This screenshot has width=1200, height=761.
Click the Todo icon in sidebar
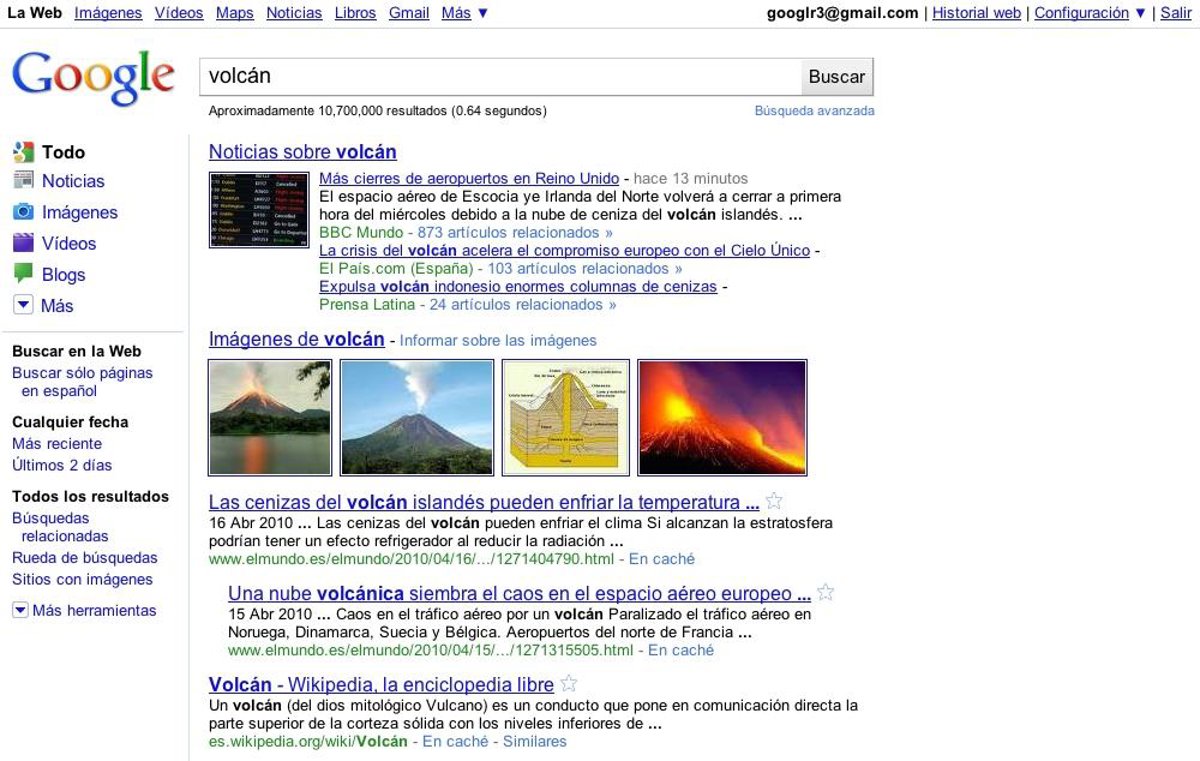pyautogui.click(x=23, y=152)
